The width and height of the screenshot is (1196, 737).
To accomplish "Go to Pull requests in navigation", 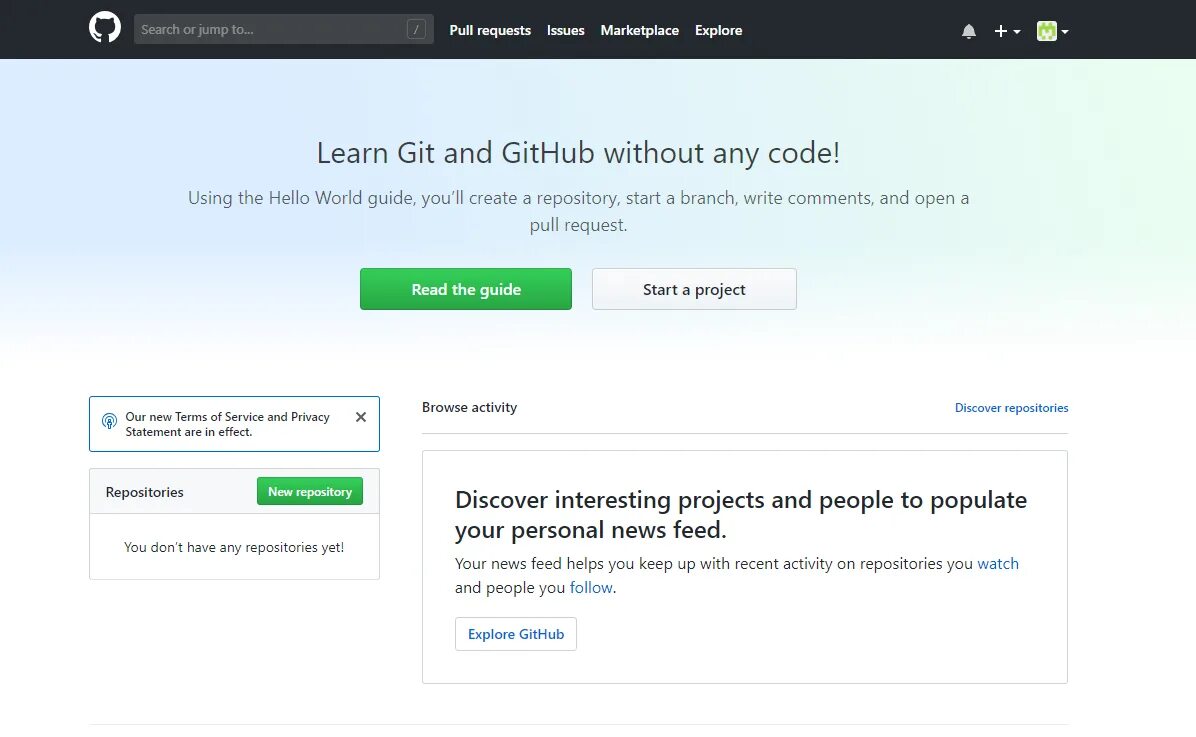I will [490, 31].
